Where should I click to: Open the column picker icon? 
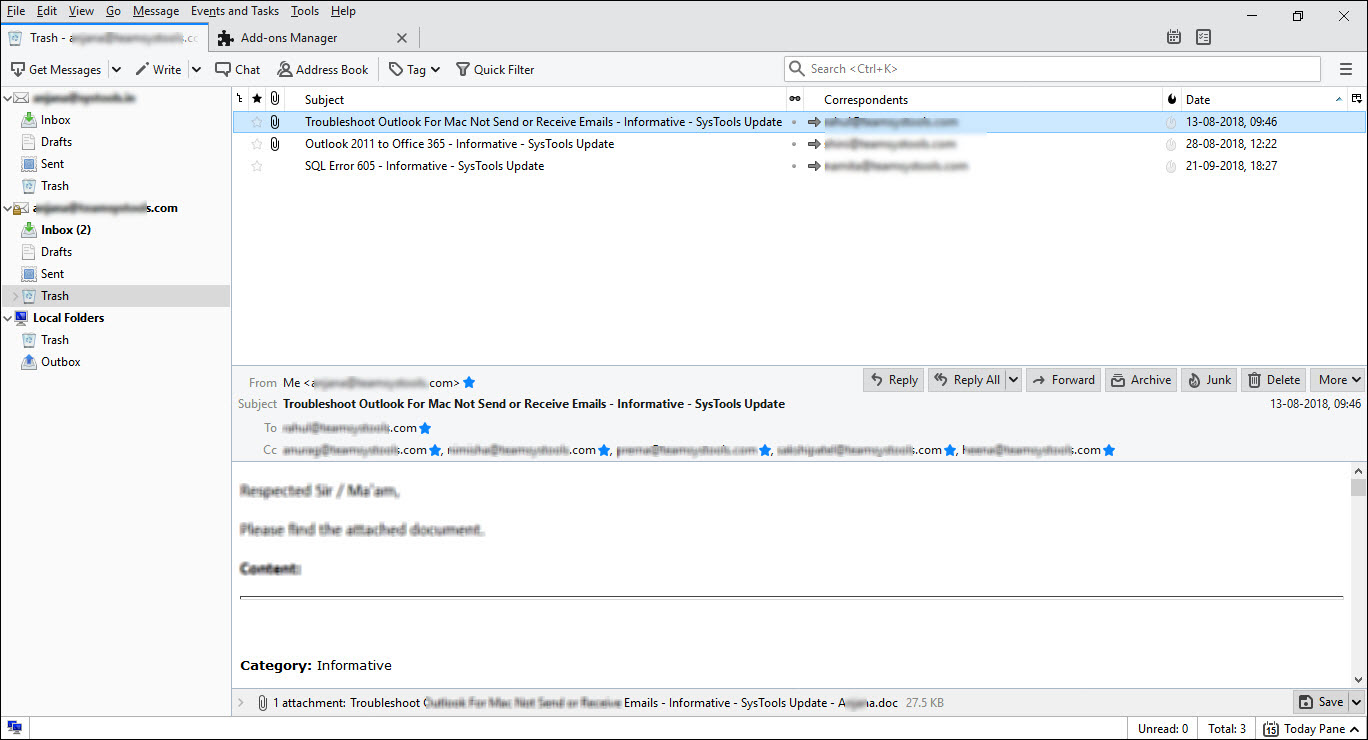(x=1357, y=99)
